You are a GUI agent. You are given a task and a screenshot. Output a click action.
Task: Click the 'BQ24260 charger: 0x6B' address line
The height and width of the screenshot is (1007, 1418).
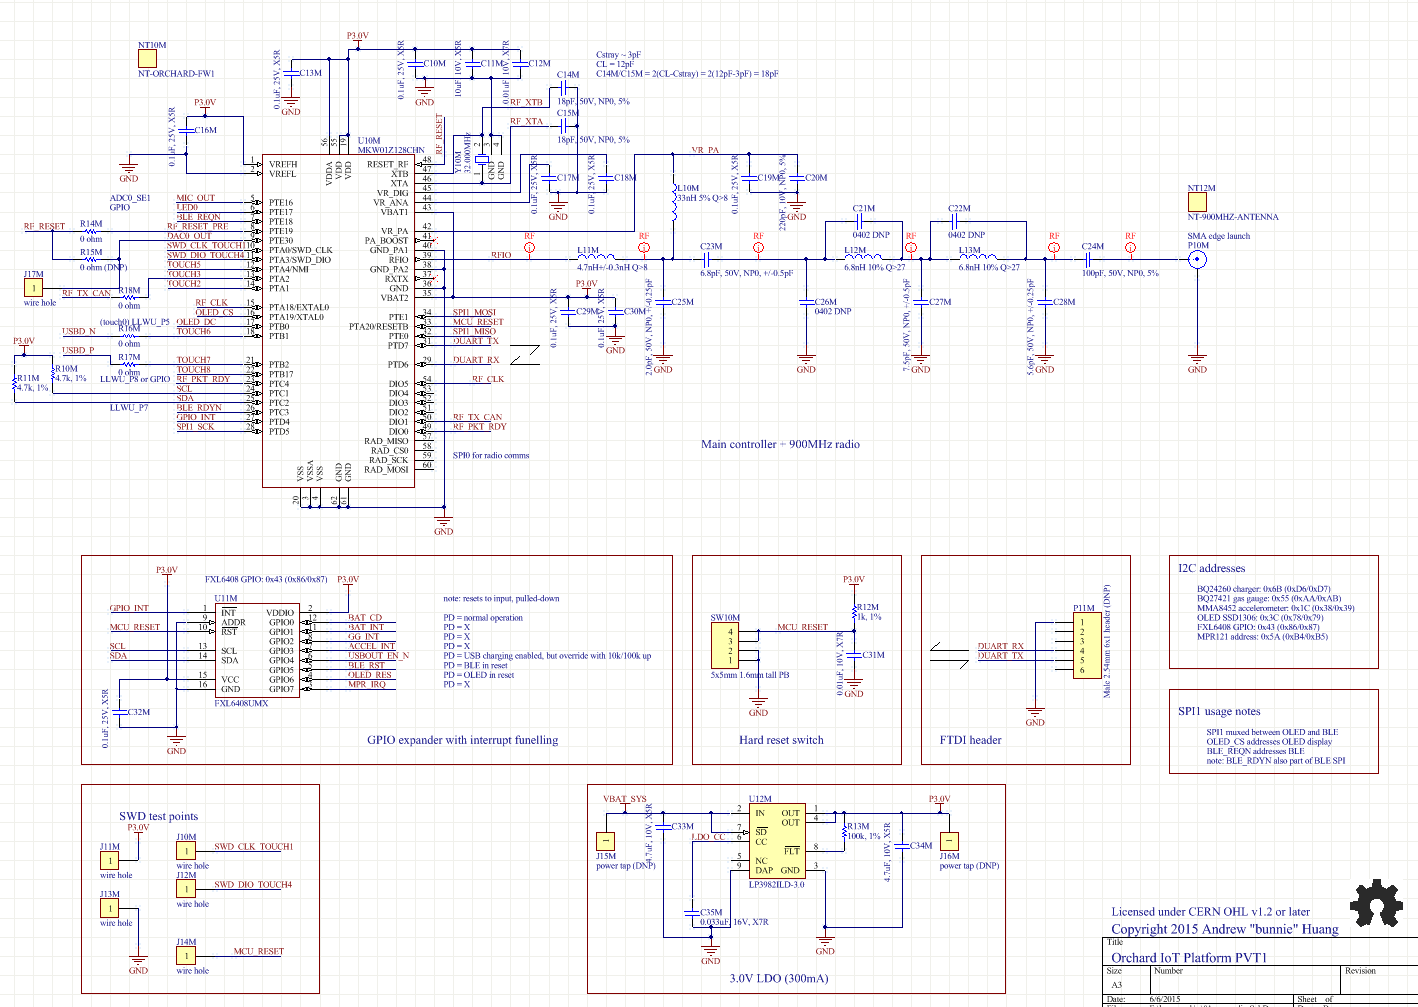[x=1263, y=589]
